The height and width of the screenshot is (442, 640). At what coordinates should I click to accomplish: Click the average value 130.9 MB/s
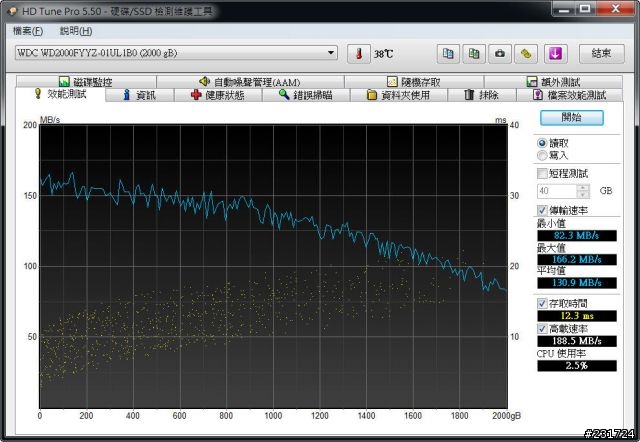click(577, 283)
